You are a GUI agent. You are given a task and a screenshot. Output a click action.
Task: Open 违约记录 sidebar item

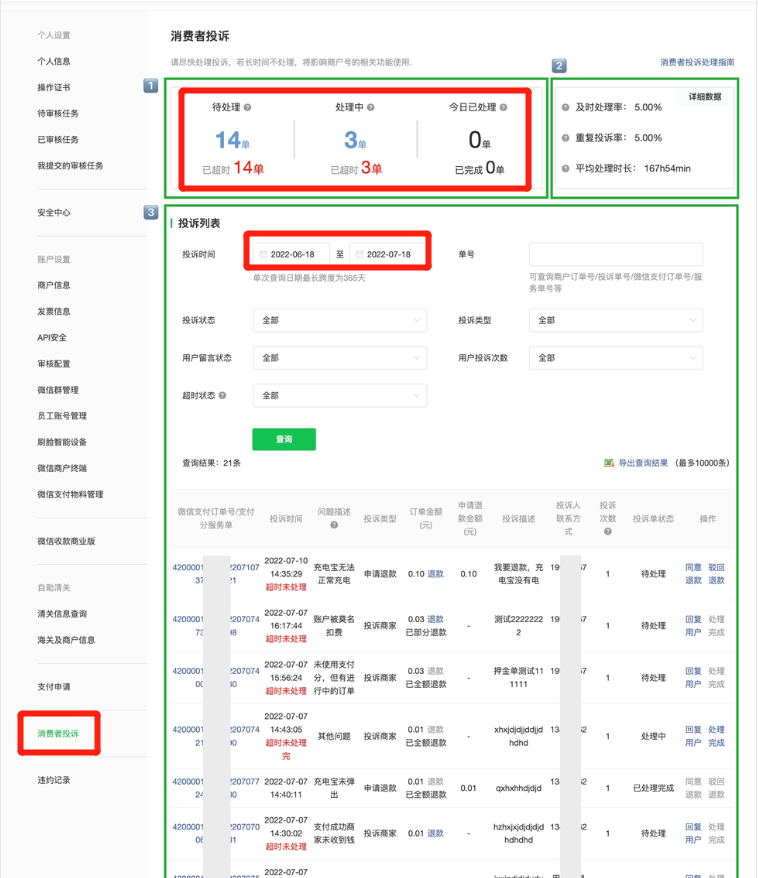[x=54, y=780]
